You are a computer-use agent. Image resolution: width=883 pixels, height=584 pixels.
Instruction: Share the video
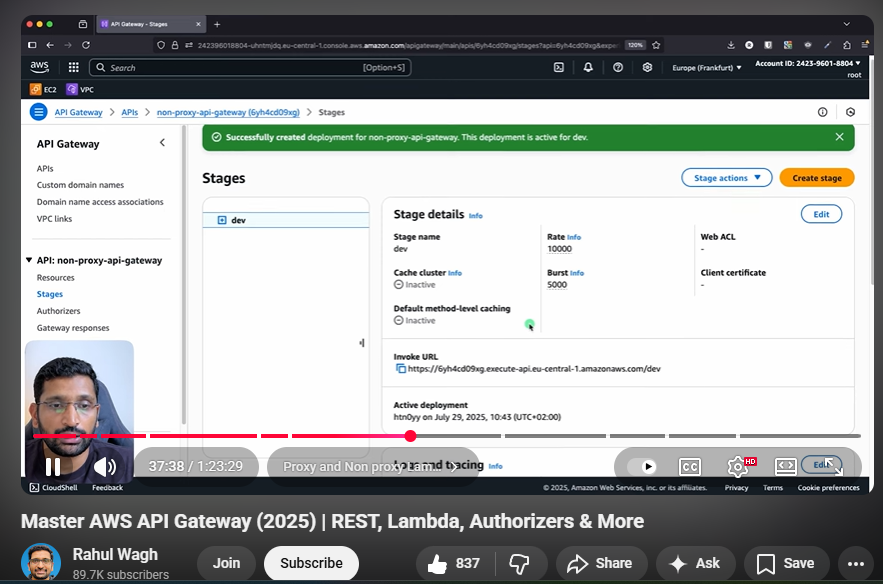coord(599,563)
